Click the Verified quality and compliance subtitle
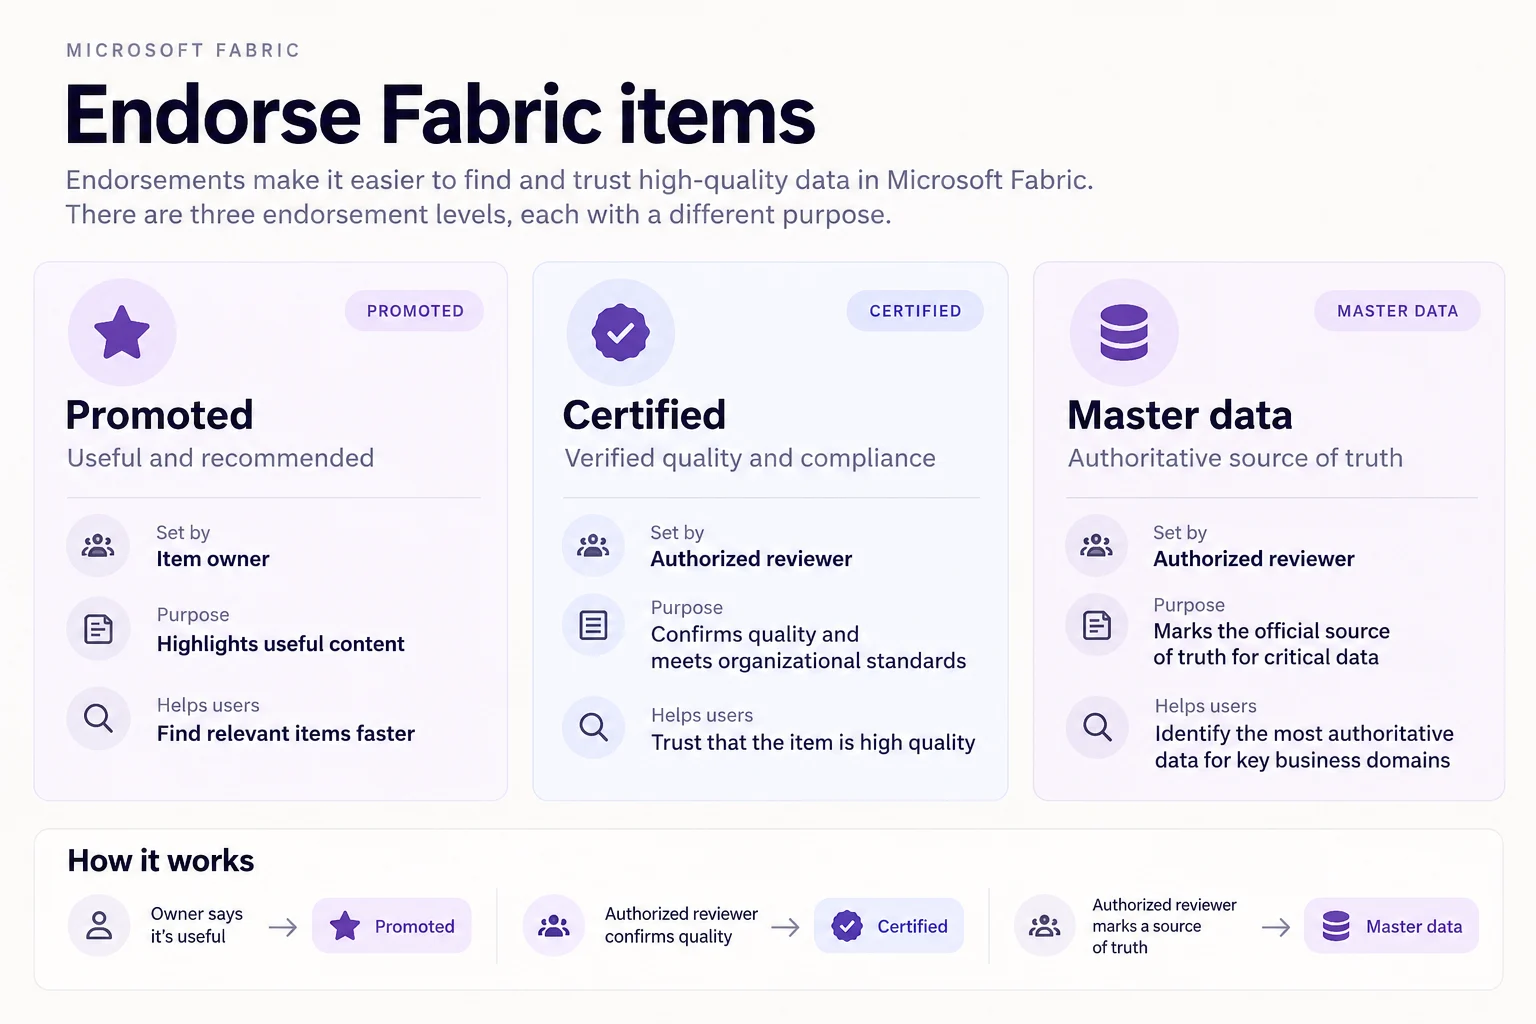This screenshot has height=1024, width=1536. pyautogui.click(x=750, y=458)
